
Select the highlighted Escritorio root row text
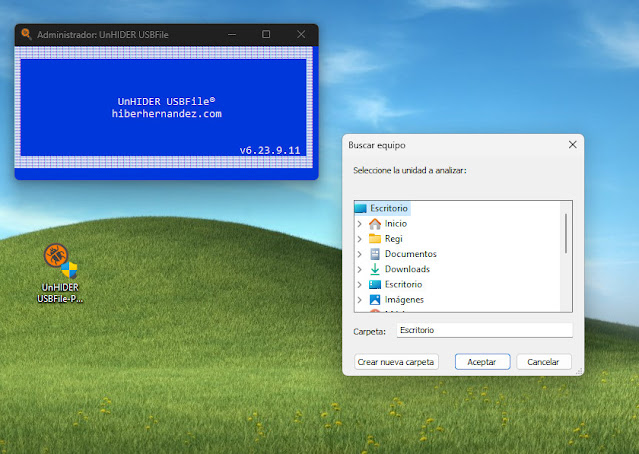pos(389,208)
